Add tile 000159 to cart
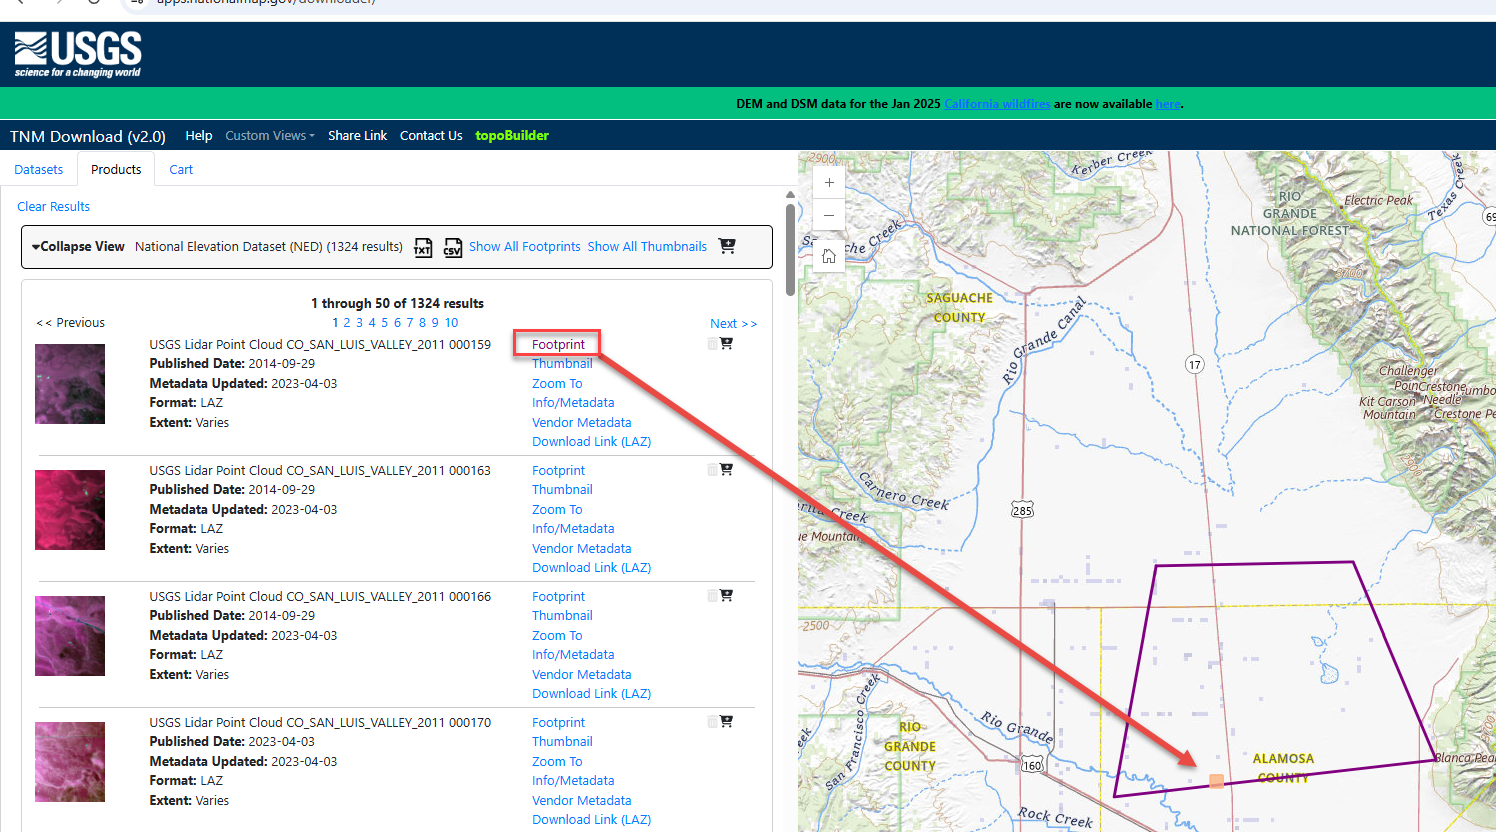The height and width of the screenshot is (832, 1496). (x=727, y=343)
